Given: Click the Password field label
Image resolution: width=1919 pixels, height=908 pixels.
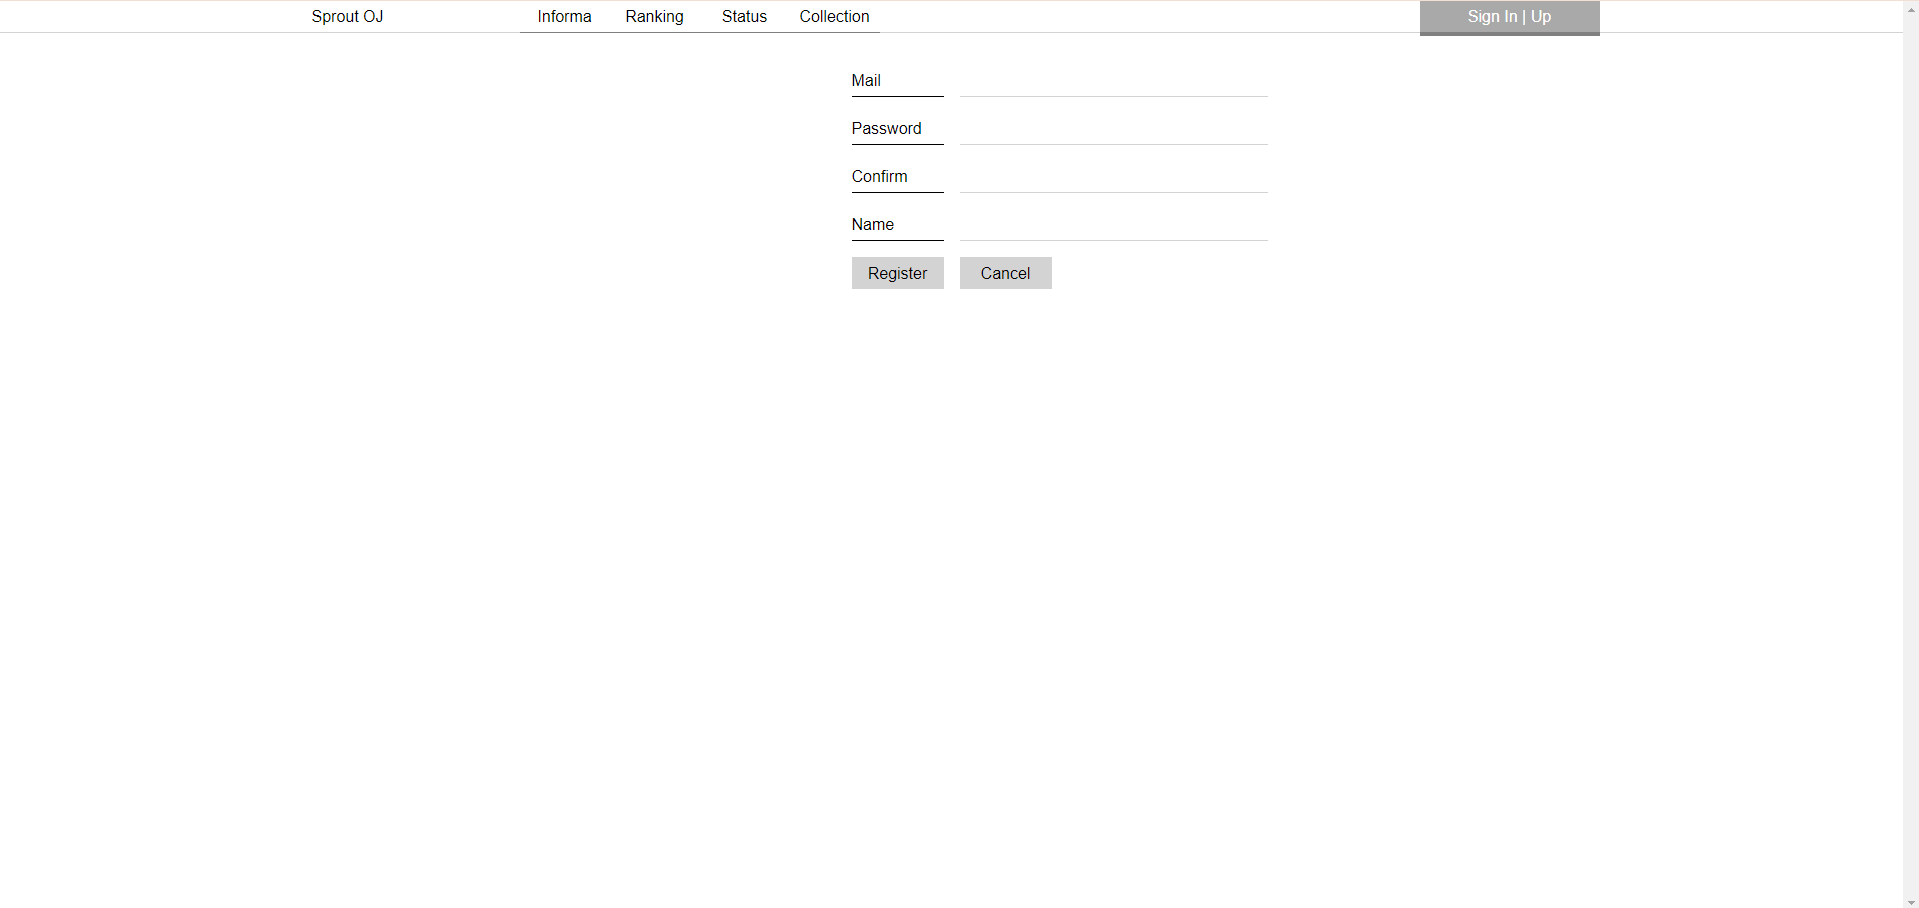Looking at the screenshot, I should (886, 129).
